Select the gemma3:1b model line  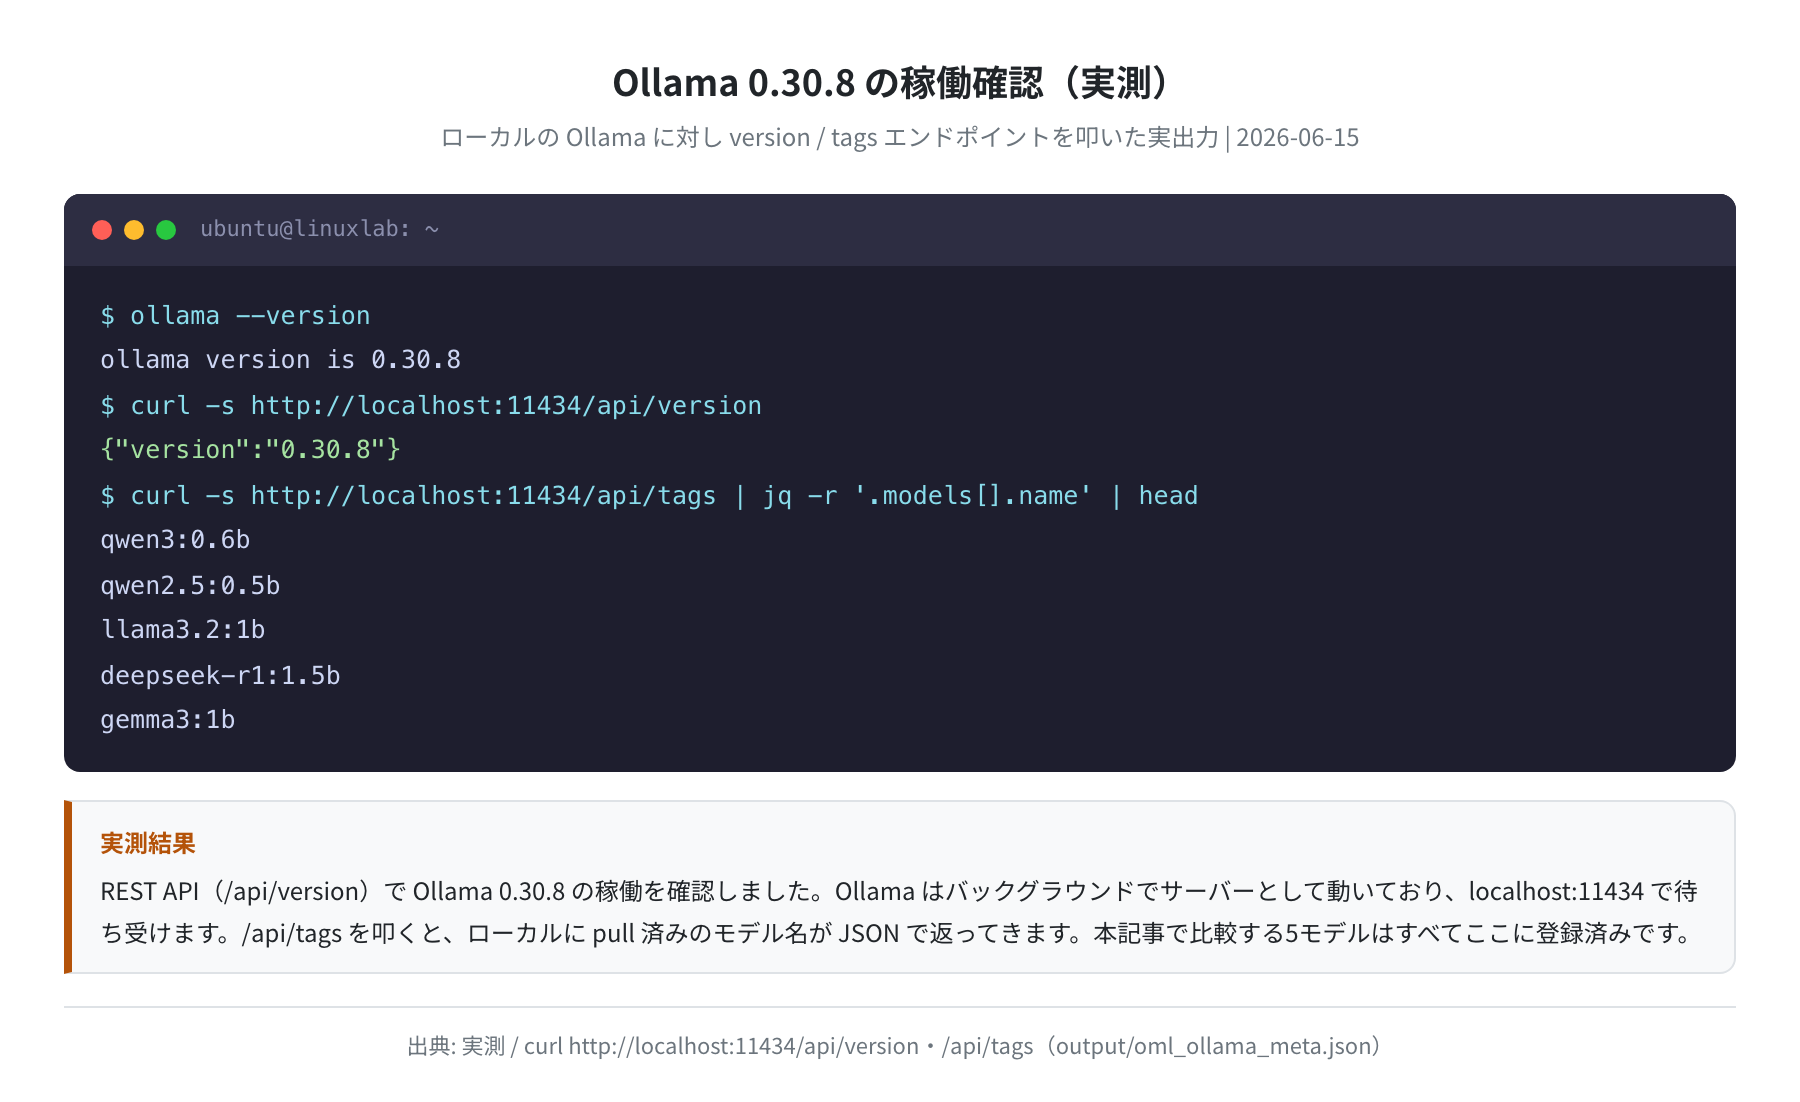168,720
